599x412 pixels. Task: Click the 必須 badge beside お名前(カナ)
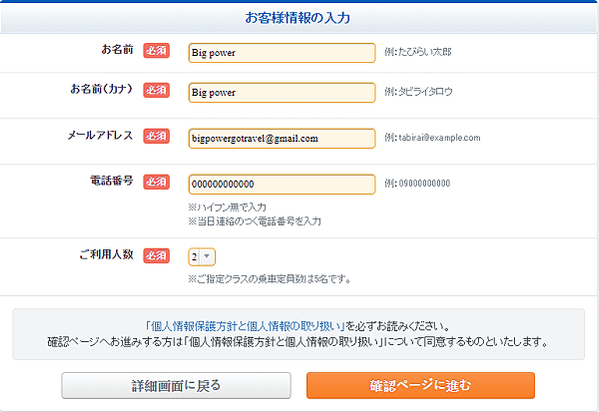[x=157, y=90]
